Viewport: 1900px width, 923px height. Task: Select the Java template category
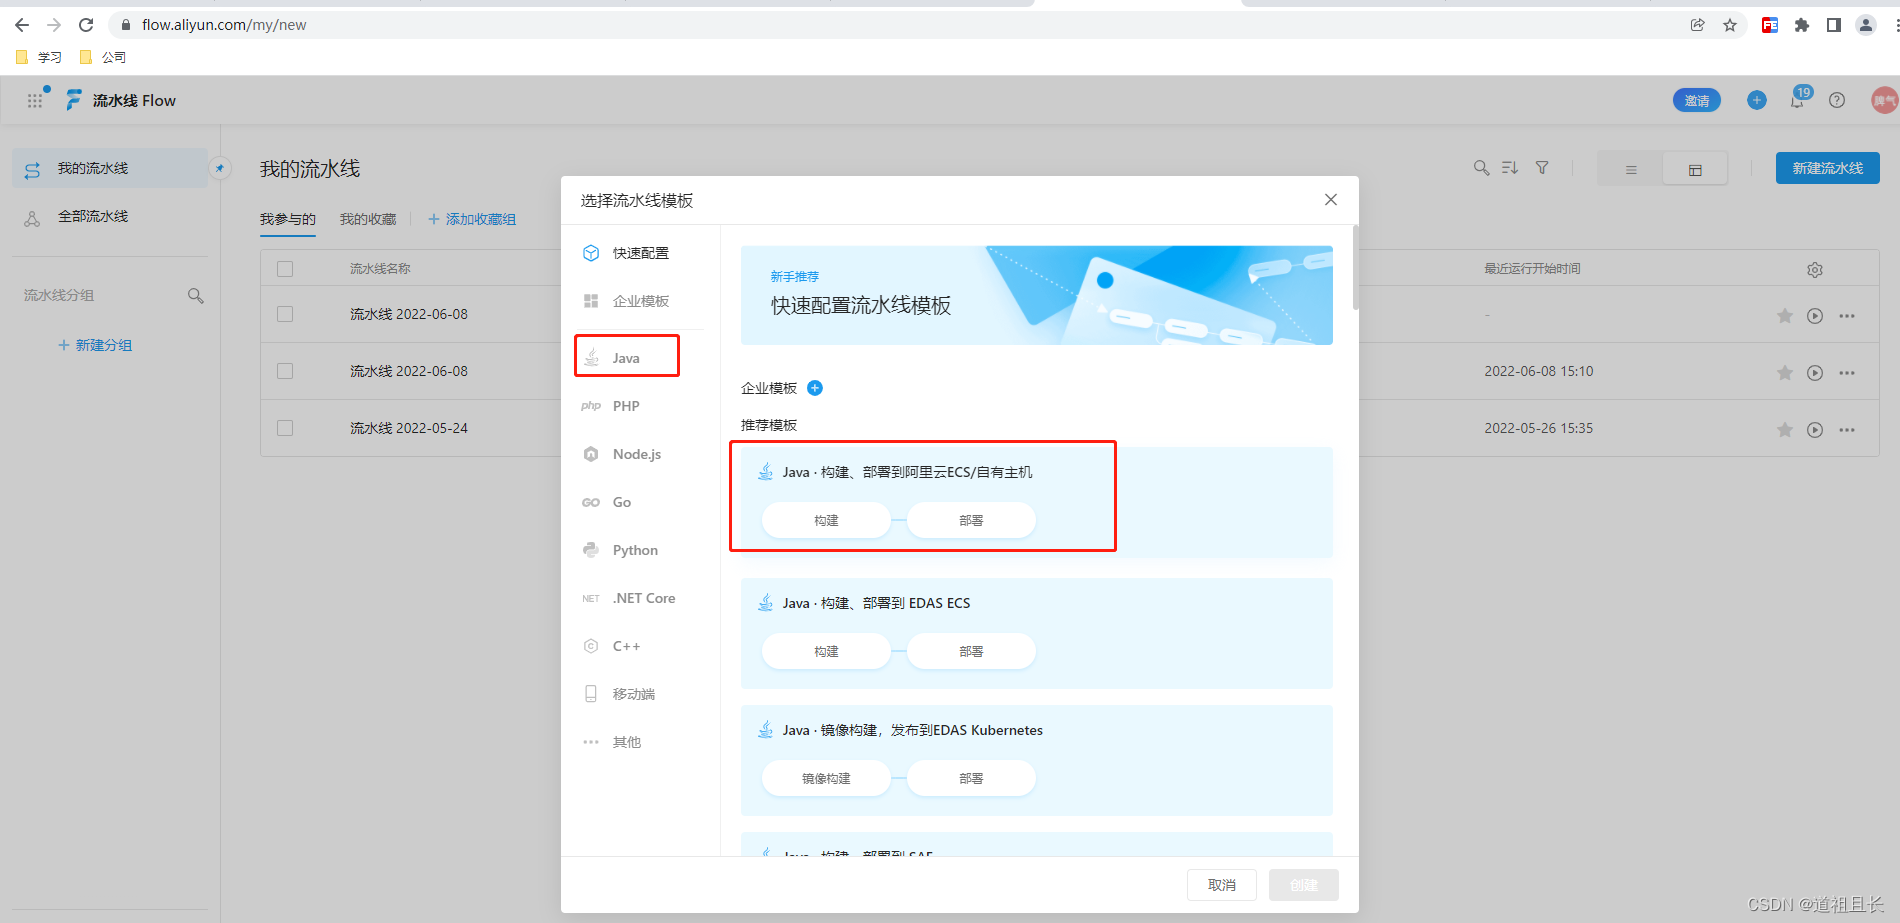click(x=627, y=358)
